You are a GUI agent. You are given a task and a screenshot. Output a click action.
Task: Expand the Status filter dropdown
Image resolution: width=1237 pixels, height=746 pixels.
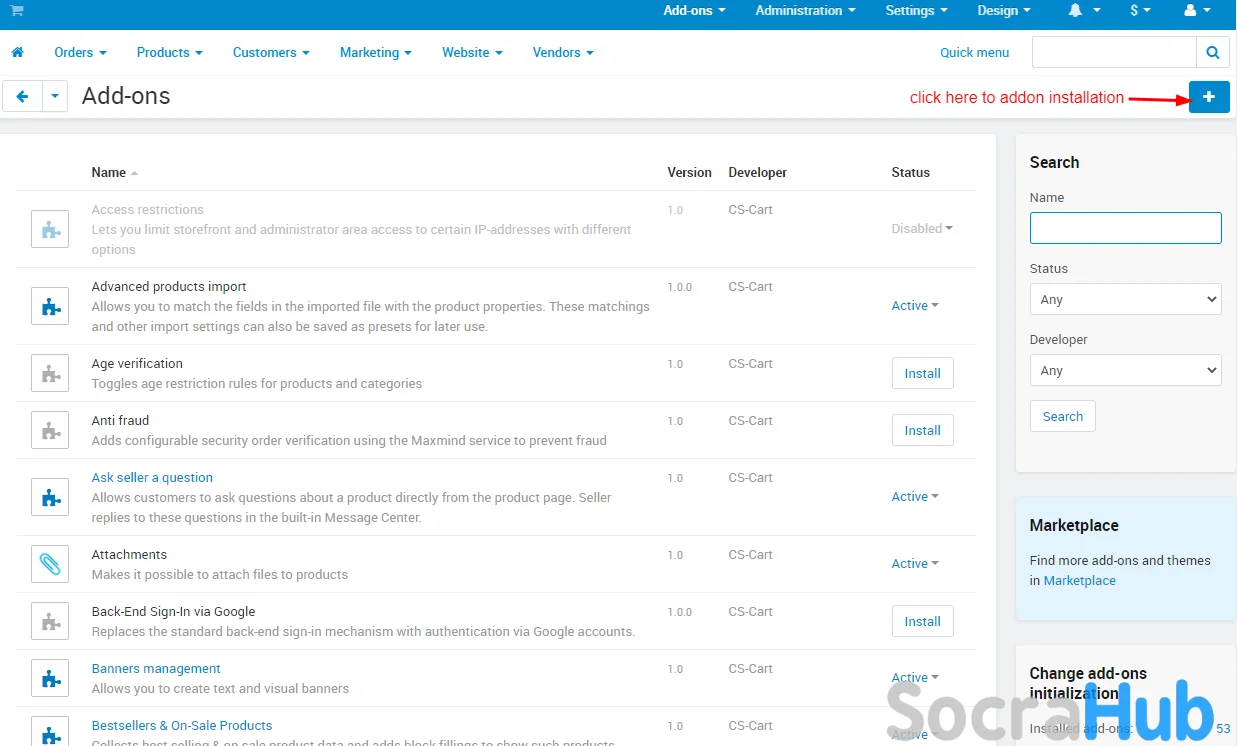tap(1125, 299)
